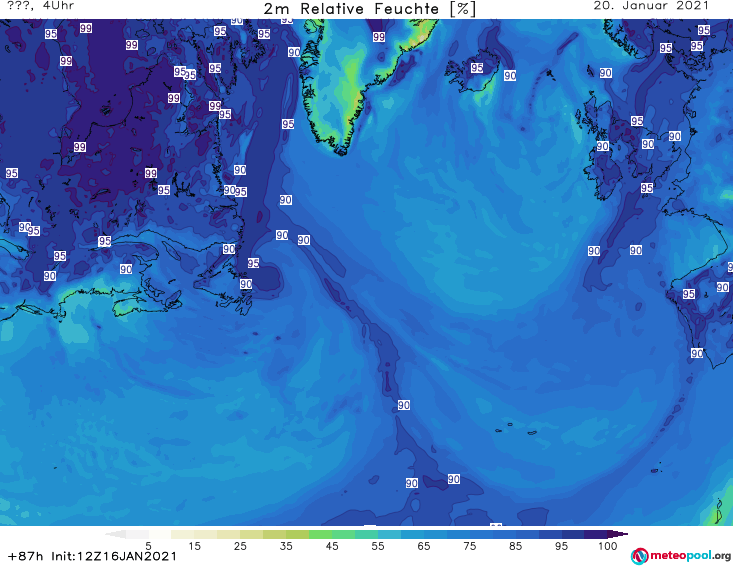Click the '+87h' forecast offset text
The width and height of the screenshot is (733, 566).
coord(26,556)
